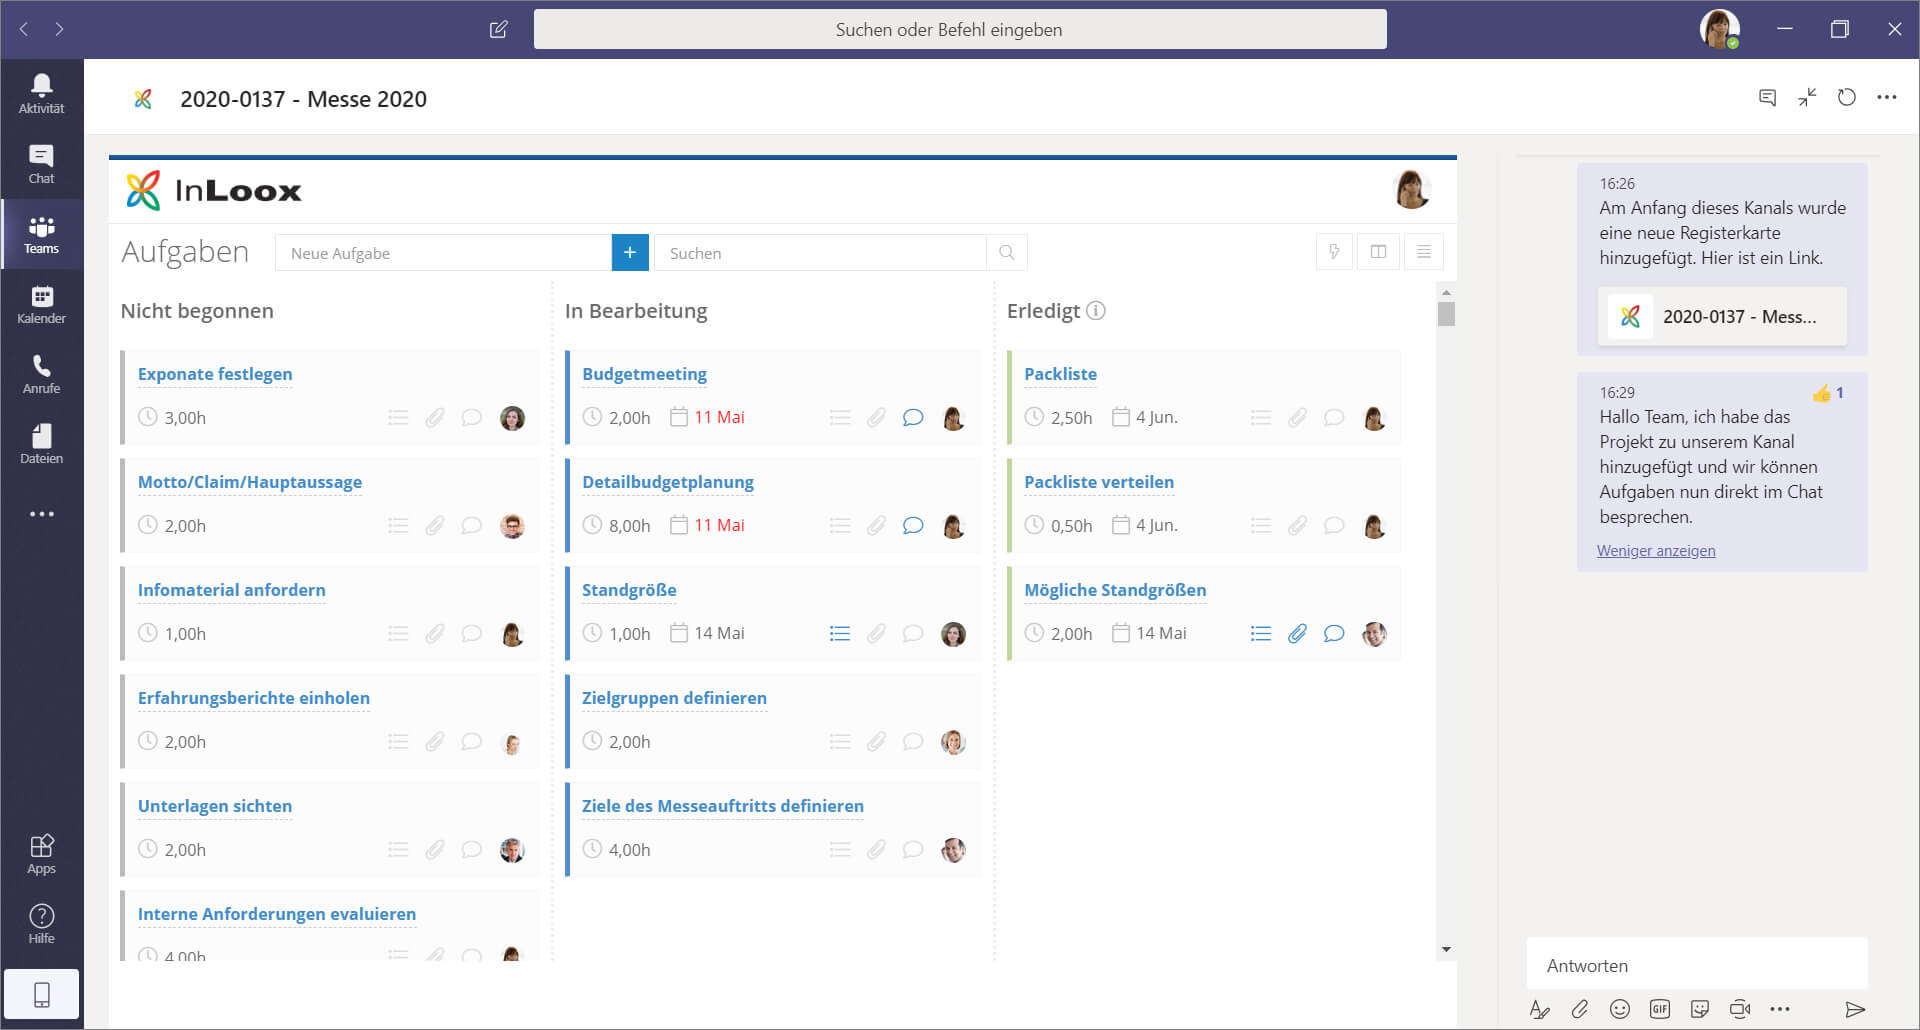Open the user profile avatar in title bar
Image resolution: width=1920 pixels, height=1030 pixels.
1719,29
